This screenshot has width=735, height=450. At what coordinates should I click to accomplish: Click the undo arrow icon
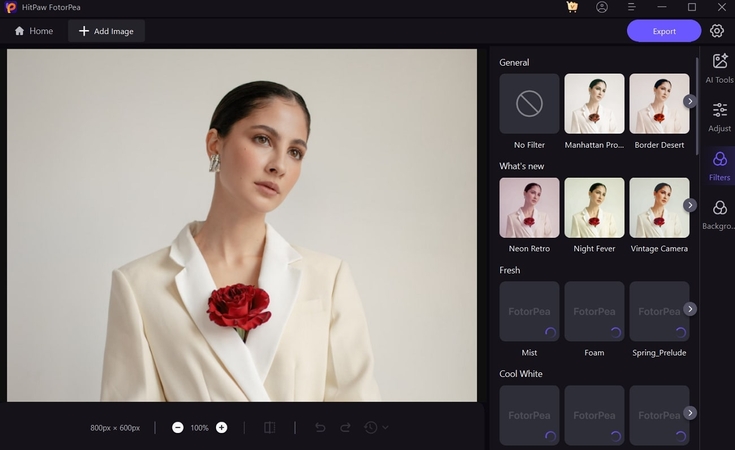320,427
